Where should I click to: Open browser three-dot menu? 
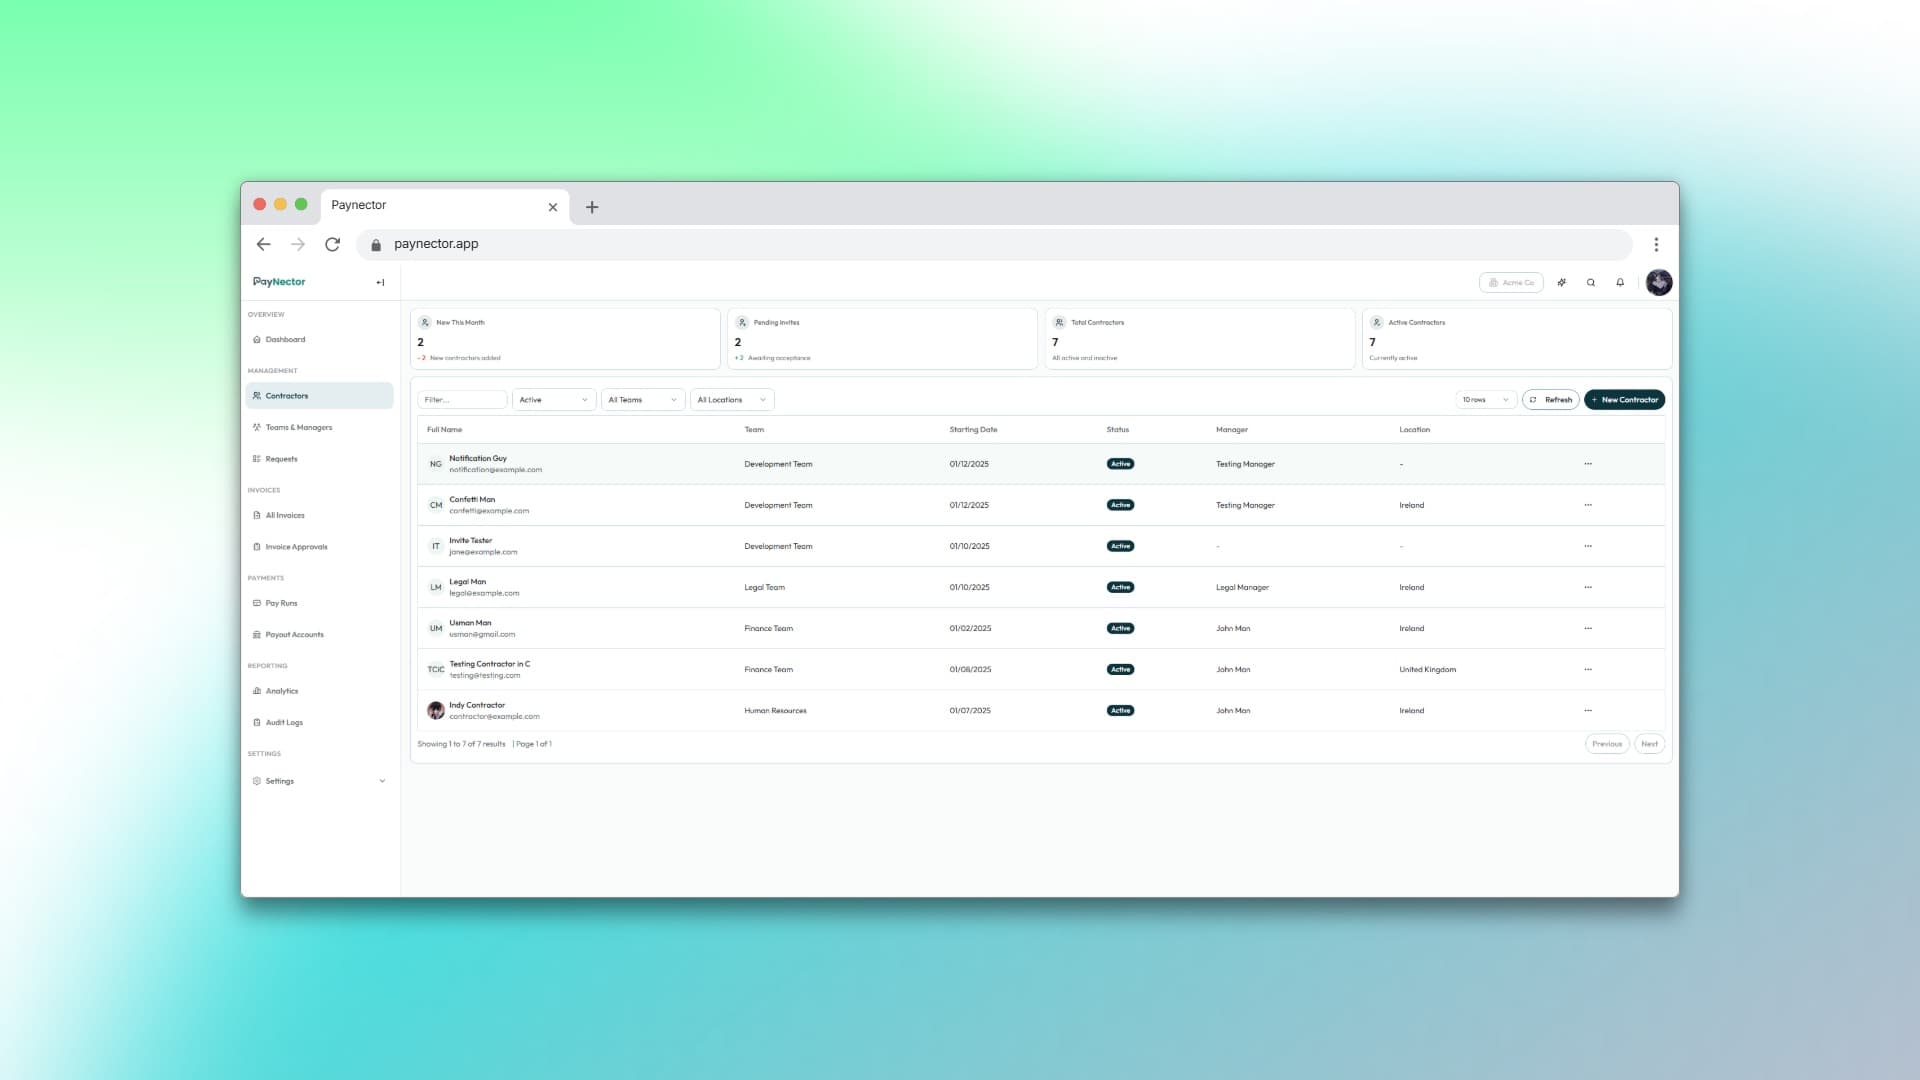click(x=1656, y=244)
